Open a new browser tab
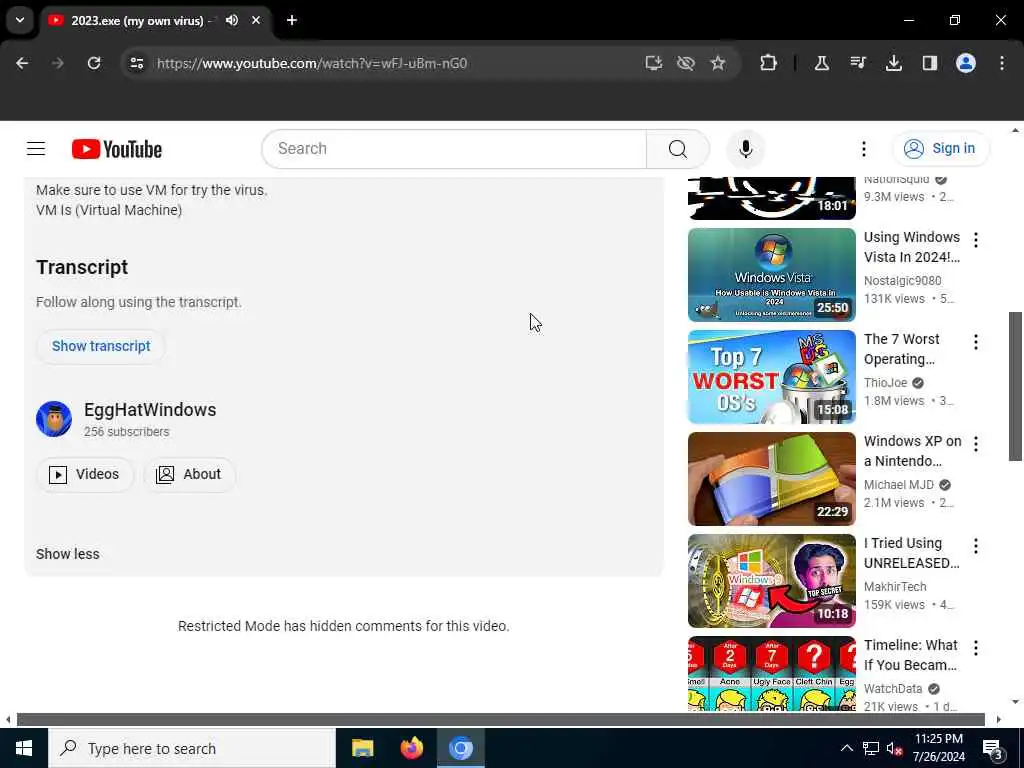1024x768 pixels. pos(292,20)
